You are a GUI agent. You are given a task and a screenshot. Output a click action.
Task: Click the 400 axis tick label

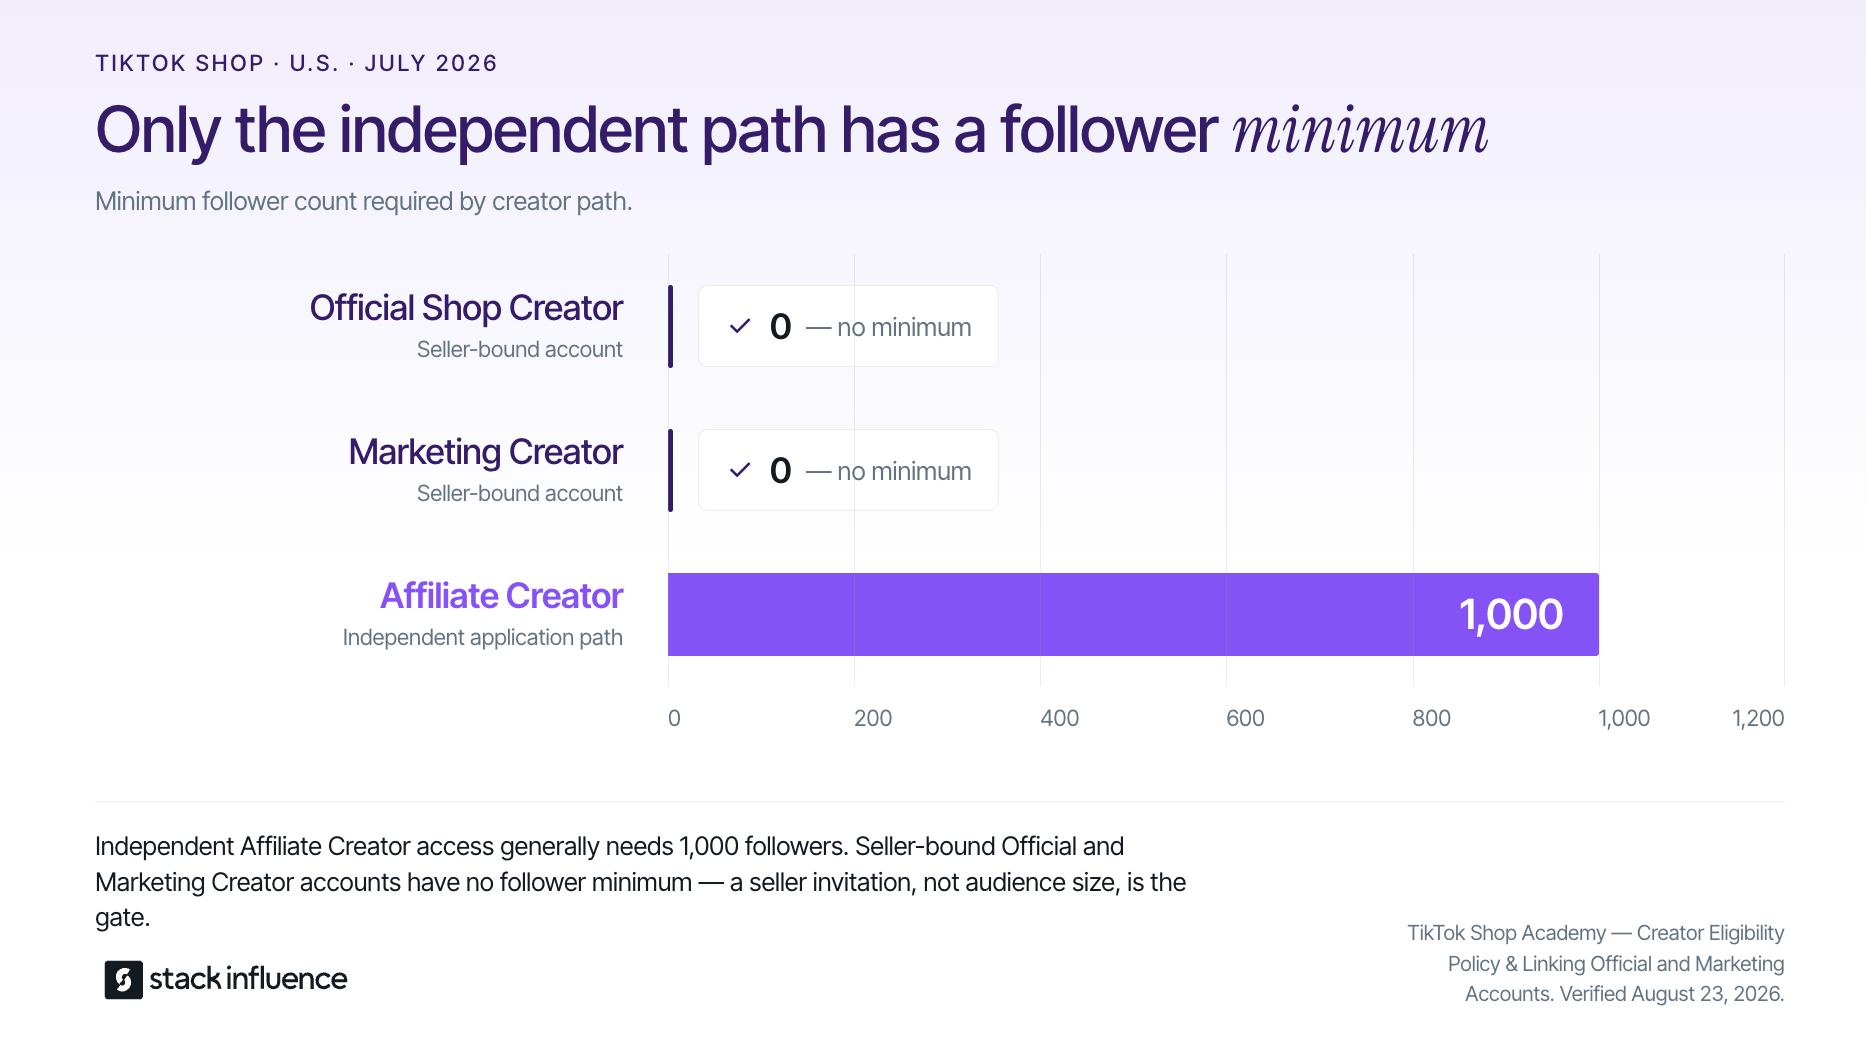(x=1059, y=718)
